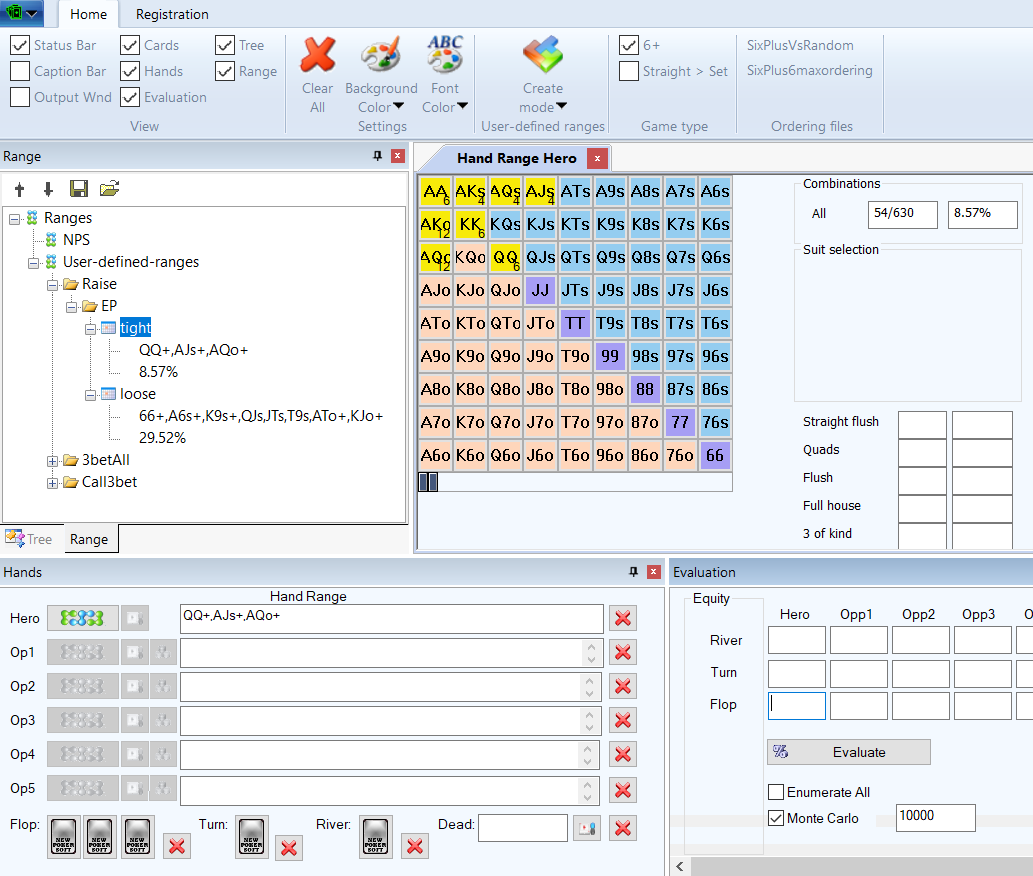The height and width of the screenshot is (876, 1033).
Task: Switch to the Registration ribbon tab
Action: (172, 14)
